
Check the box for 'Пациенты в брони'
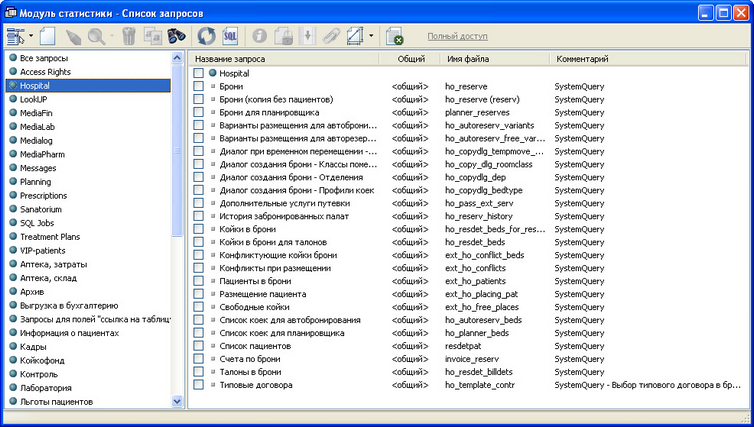coord(198,281)
